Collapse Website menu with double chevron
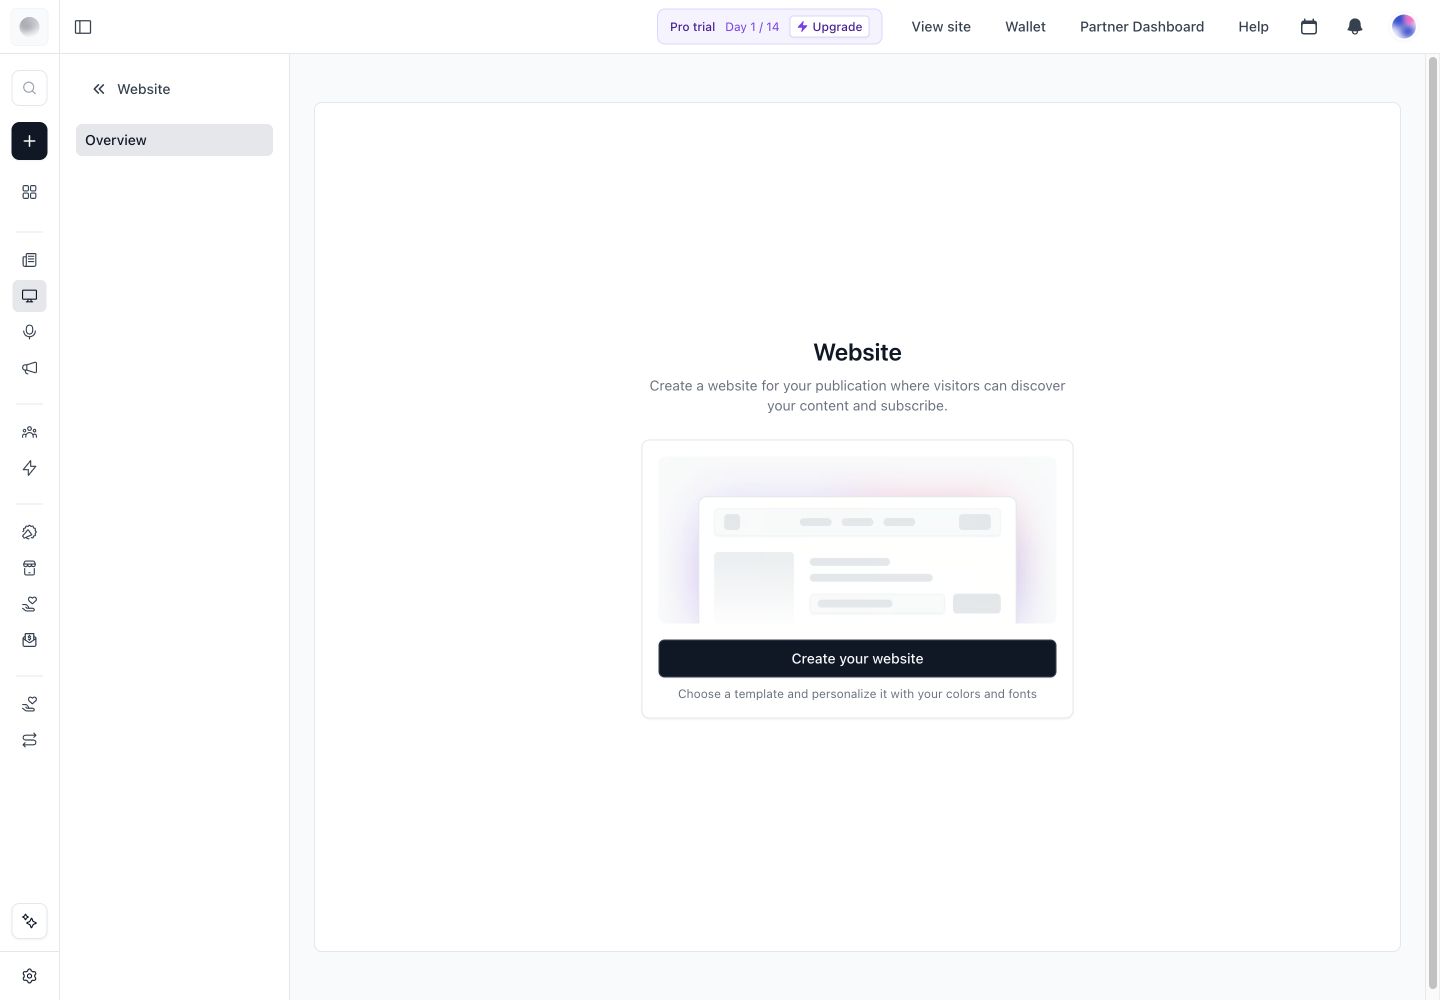 (99, 89)
